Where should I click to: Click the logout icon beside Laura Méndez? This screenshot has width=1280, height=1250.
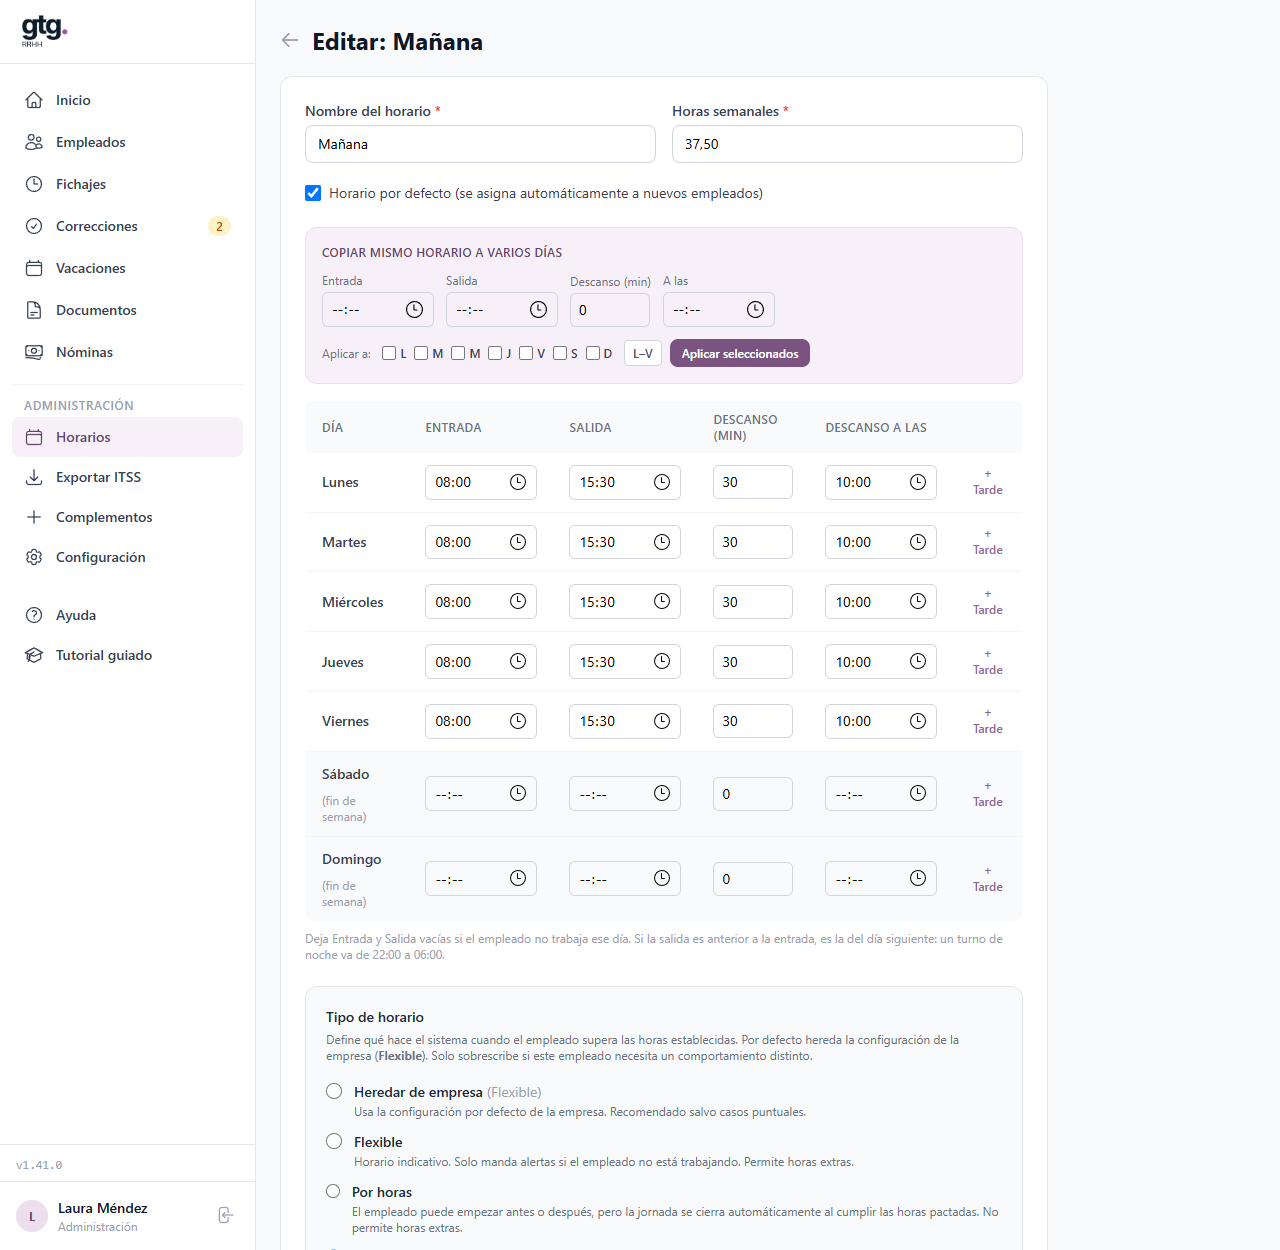(x=226, y=1215)
